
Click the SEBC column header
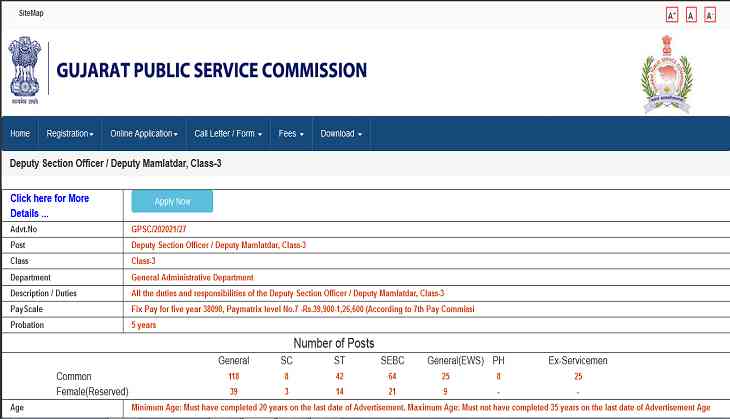coord(392,360)
